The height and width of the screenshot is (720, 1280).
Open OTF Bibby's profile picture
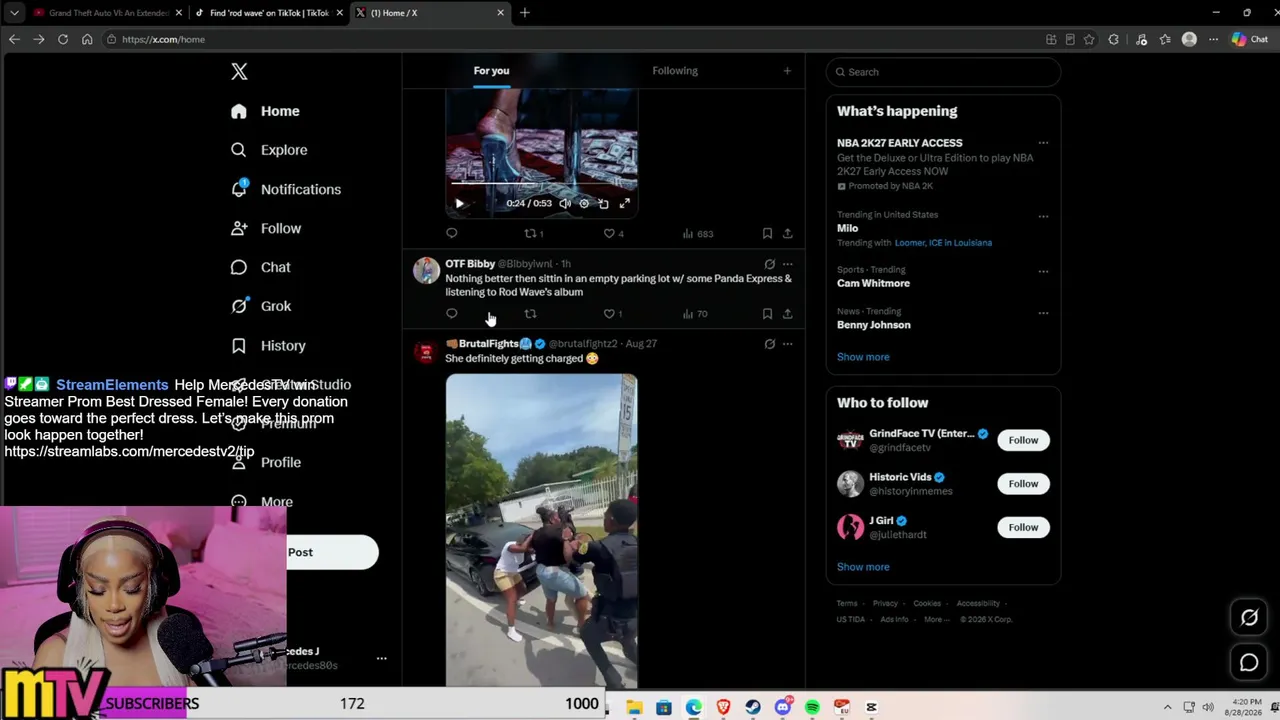426,270
